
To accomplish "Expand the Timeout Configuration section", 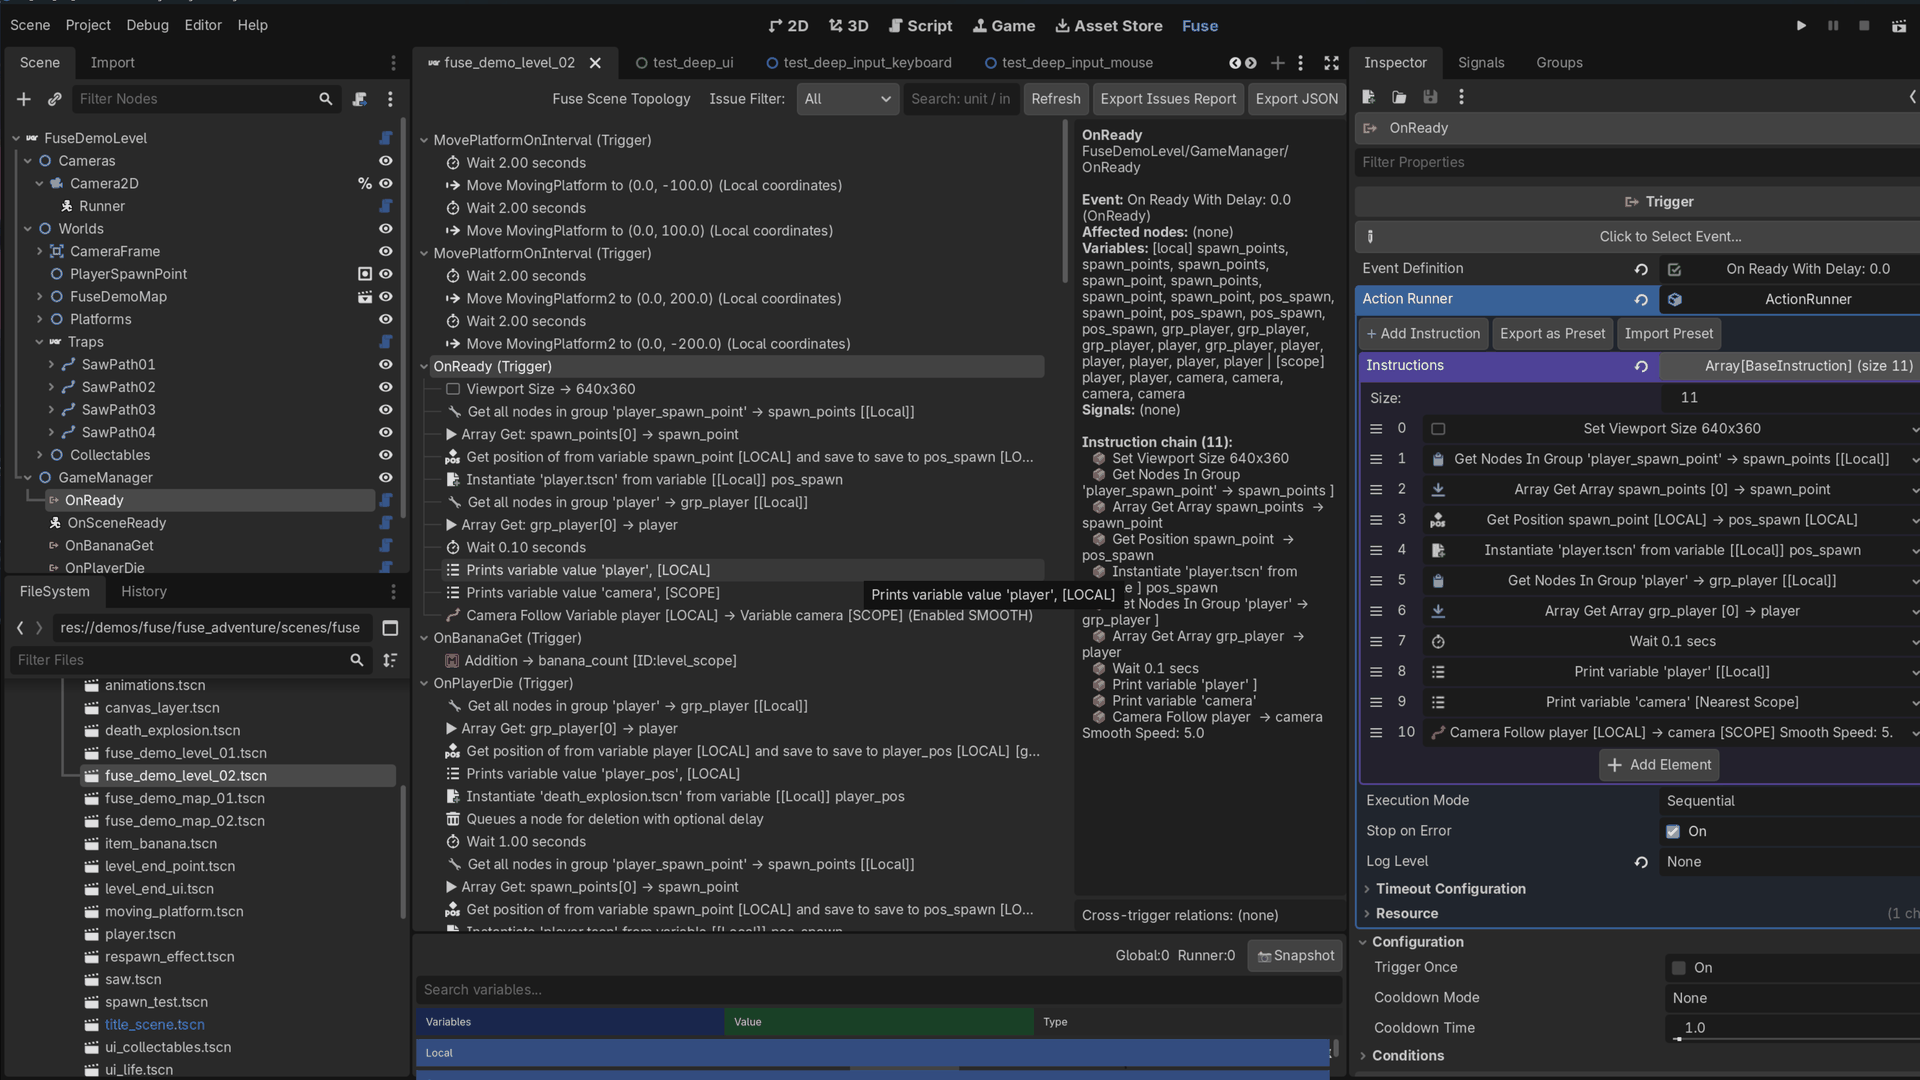I will click(1444, 889).
